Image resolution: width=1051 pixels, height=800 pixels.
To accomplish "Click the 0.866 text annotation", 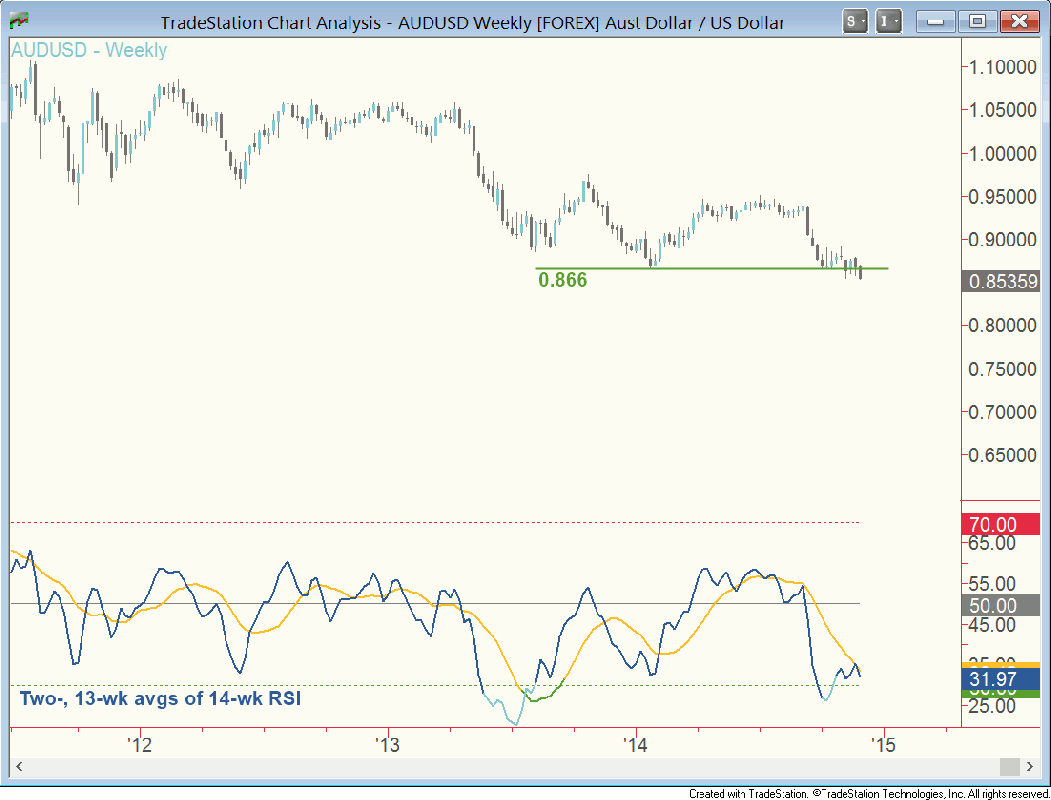I will [x=562, y=281].
